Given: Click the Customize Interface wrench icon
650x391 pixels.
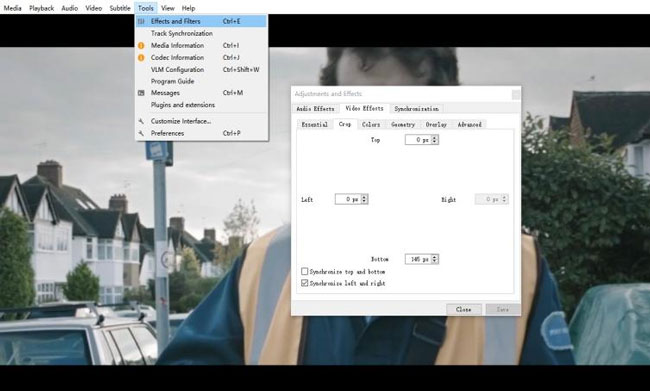Looking at the screenshot, I should (x=141, y=121).
